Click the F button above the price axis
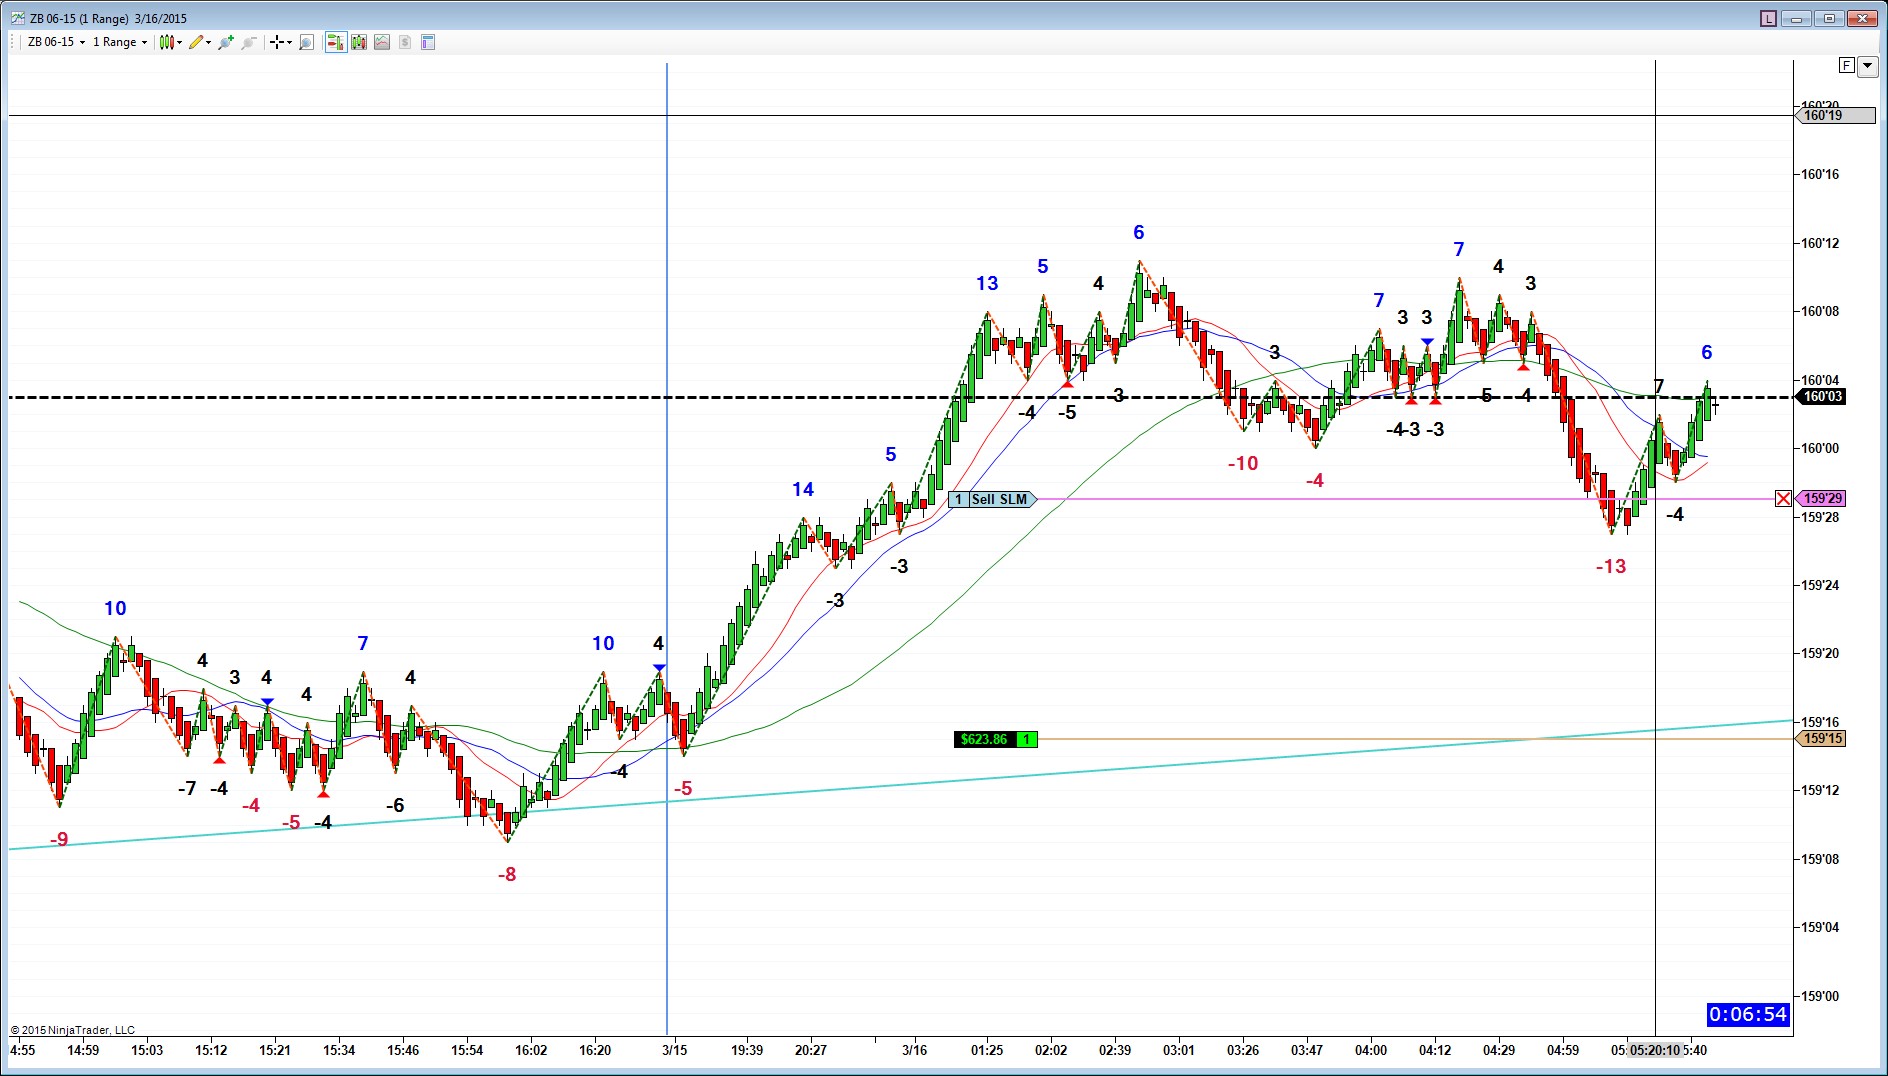This screenshot has width=1888, height=1076. point(1846,66)
